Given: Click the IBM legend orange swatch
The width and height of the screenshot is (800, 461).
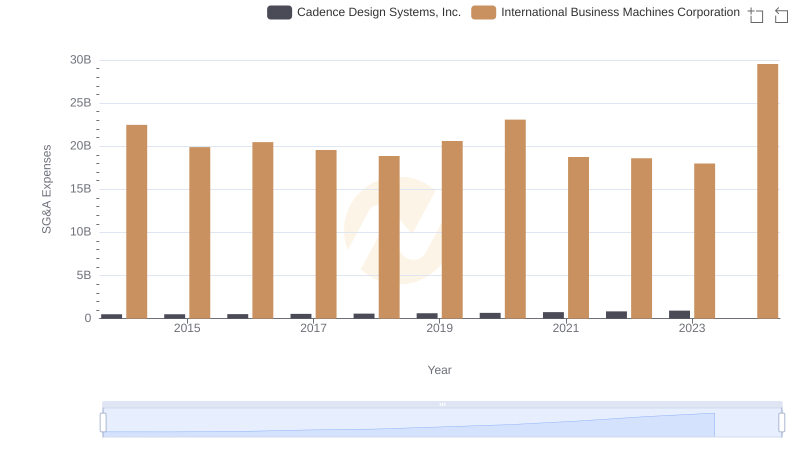Looking at the screenshot, I should coord(483,12).
